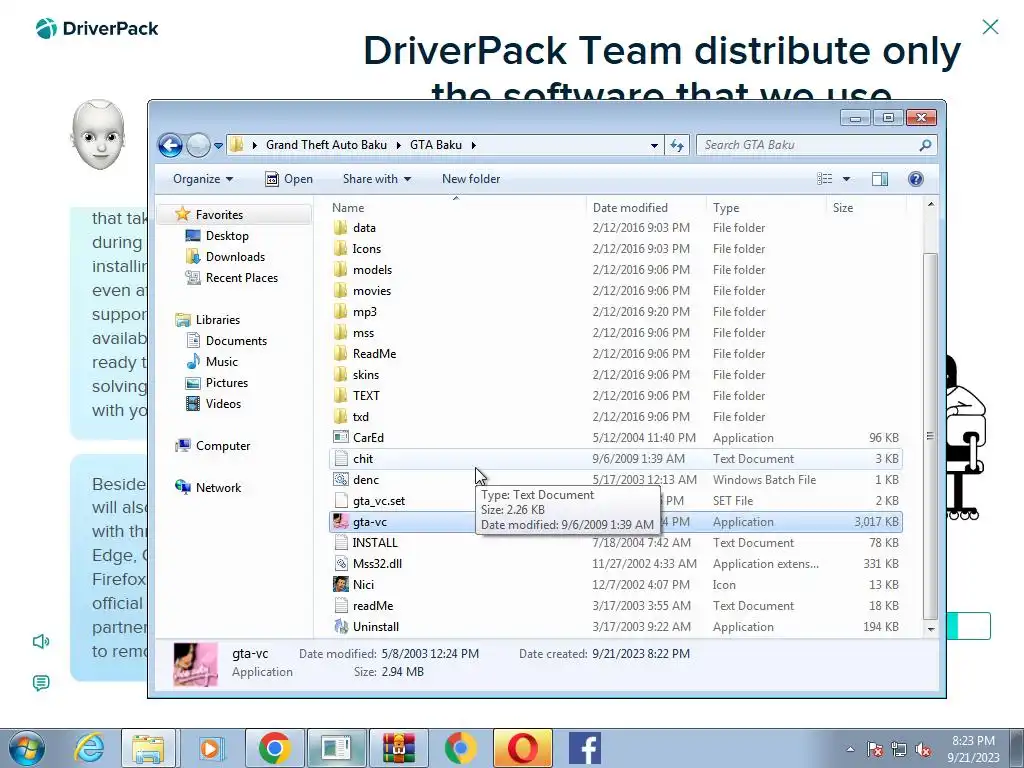Select the CarEd application icon
The image size is (1024, 768).
[x=340, y=438]
